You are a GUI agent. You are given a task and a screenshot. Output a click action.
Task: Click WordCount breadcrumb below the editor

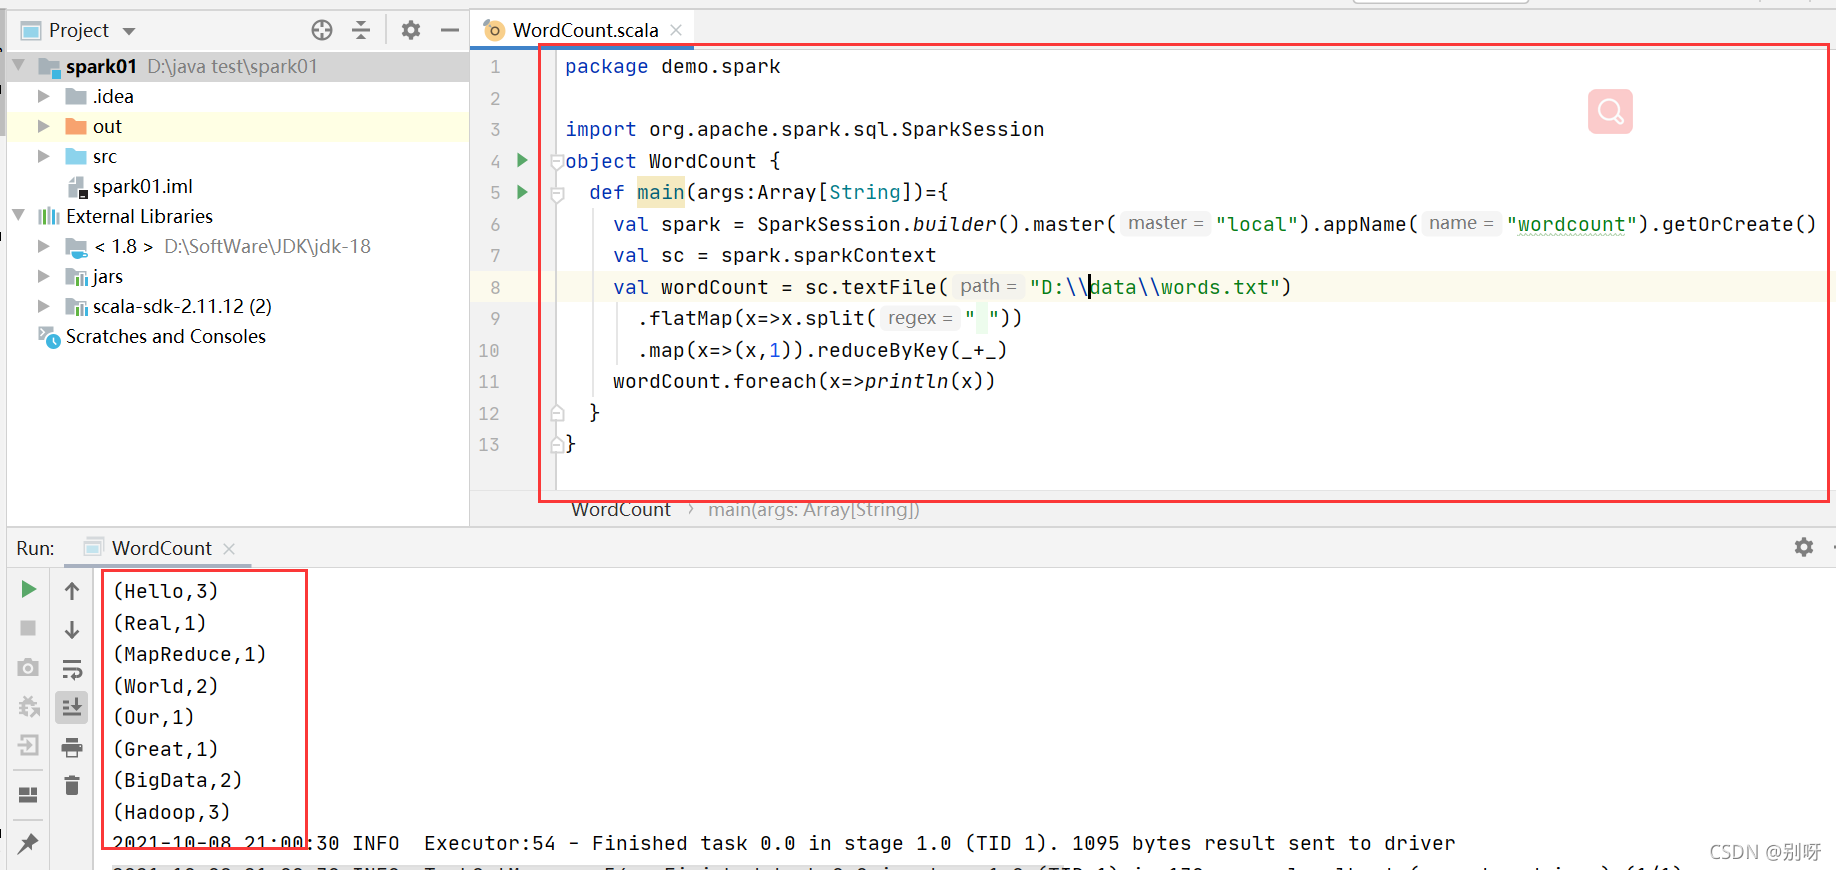(x=621, y=510)
